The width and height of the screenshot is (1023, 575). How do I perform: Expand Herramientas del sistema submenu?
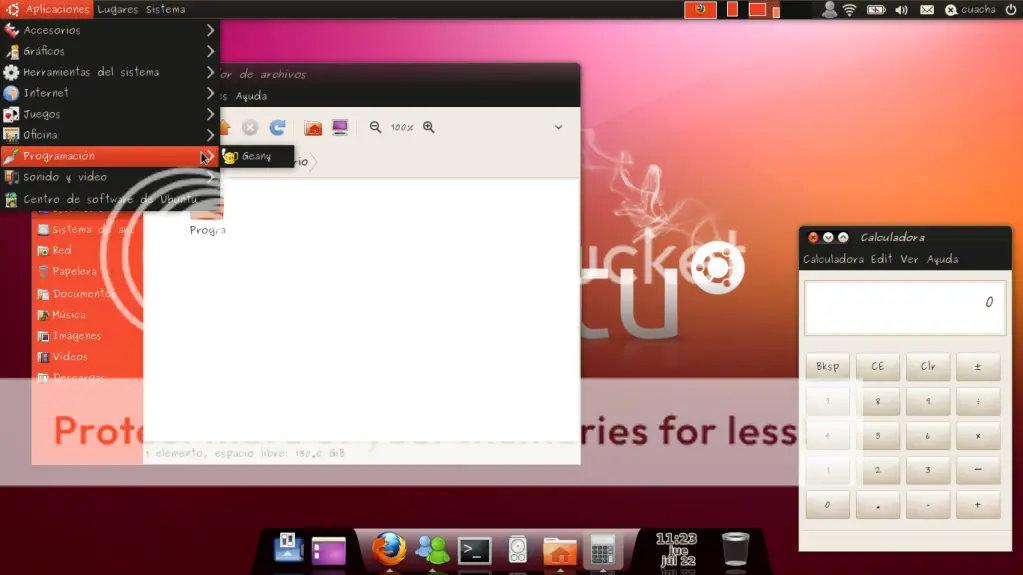tap(110, 72)
